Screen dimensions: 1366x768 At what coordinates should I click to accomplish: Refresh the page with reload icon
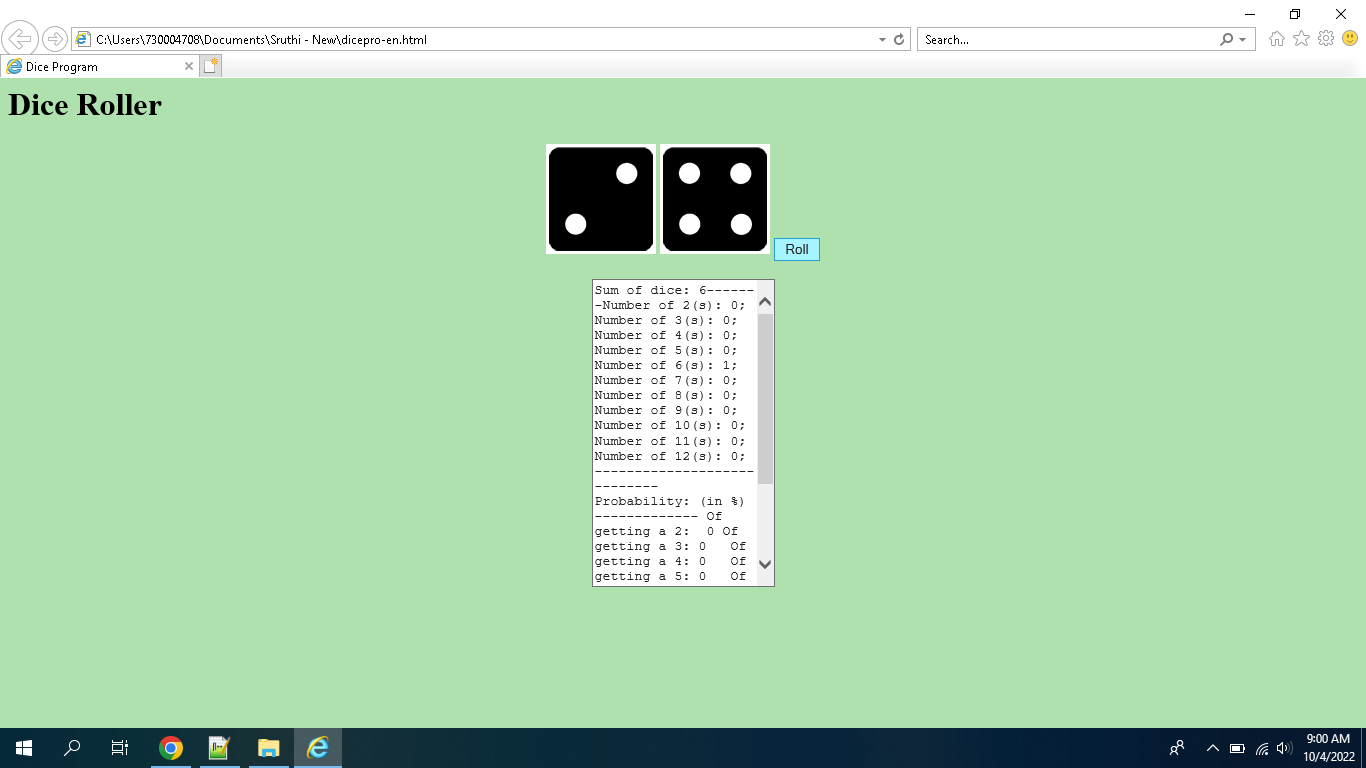point(899,40)
